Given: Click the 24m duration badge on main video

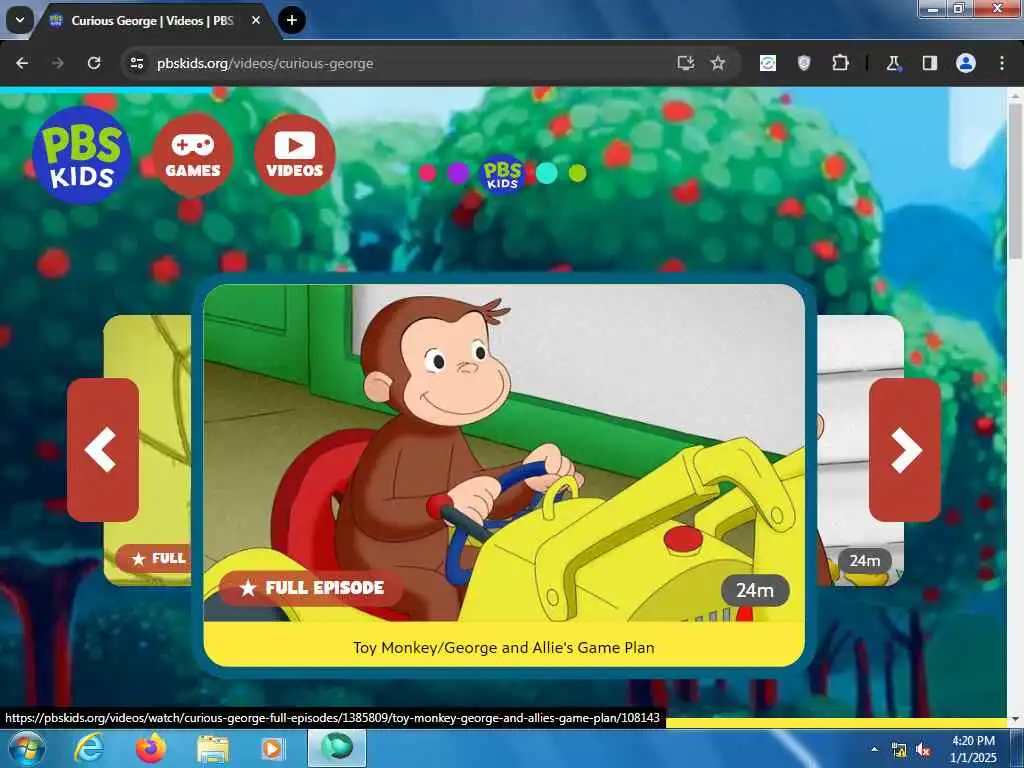Looking at the screenshot, I should coord(755,590).
